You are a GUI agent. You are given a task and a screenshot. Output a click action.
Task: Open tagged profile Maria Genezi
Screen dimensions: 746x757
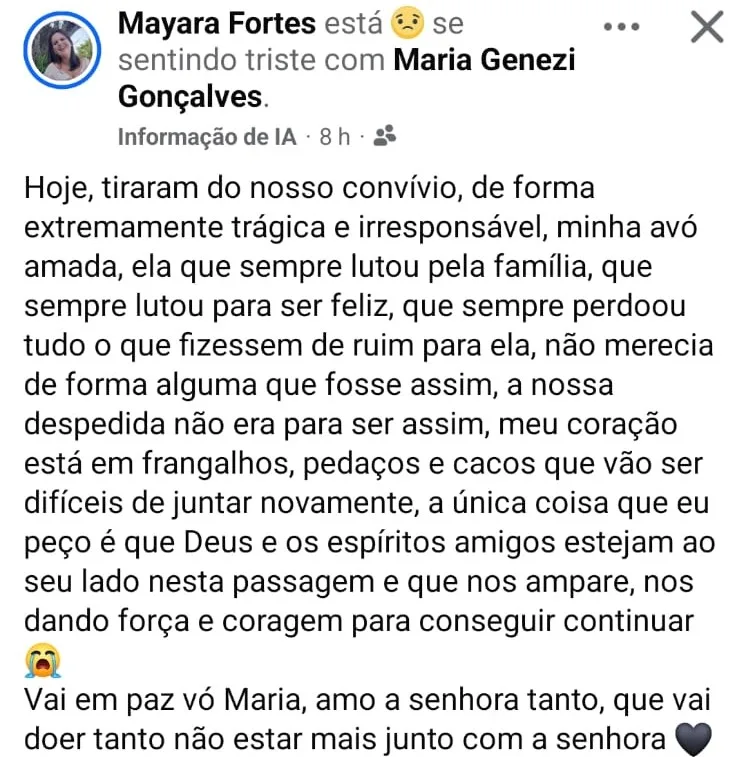484,60
